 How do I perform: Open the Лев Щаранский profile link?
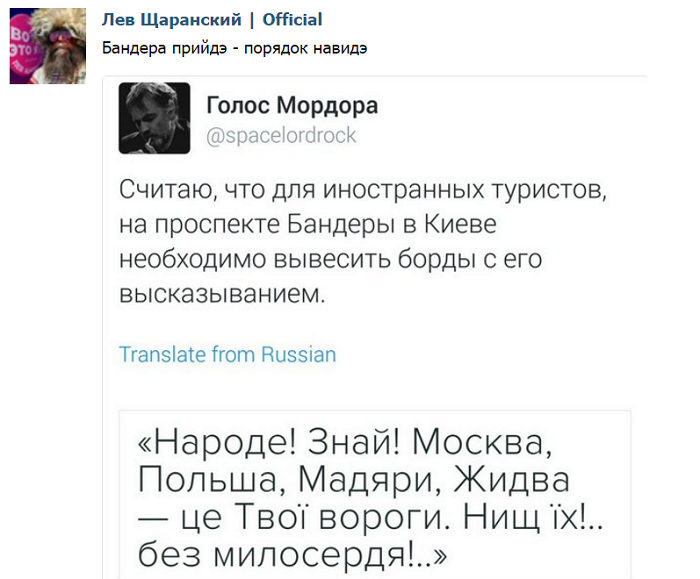[172, 20]
